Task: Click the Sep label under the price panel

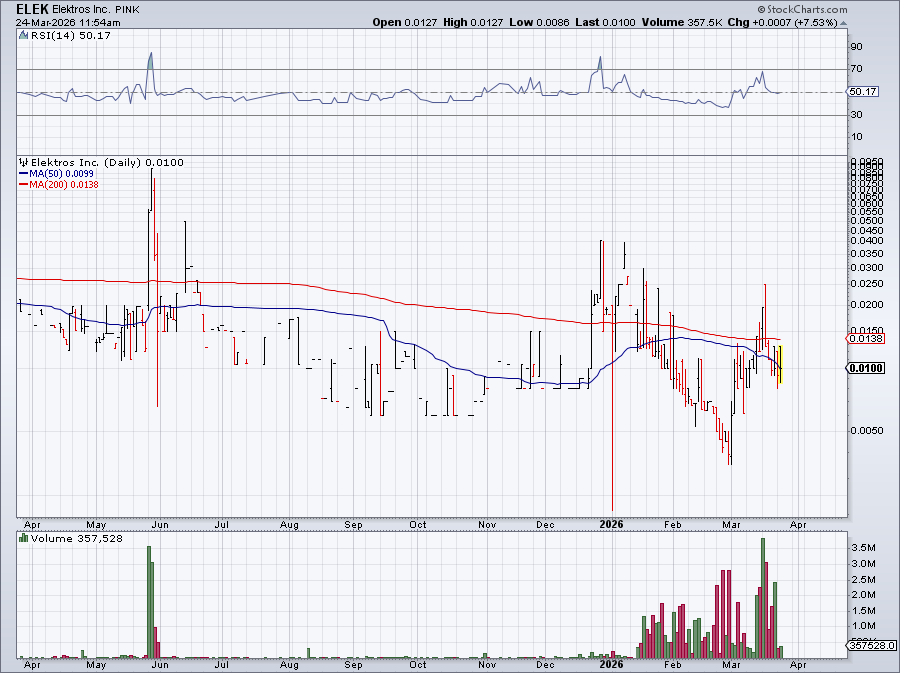Action: [x=354, y=524]
